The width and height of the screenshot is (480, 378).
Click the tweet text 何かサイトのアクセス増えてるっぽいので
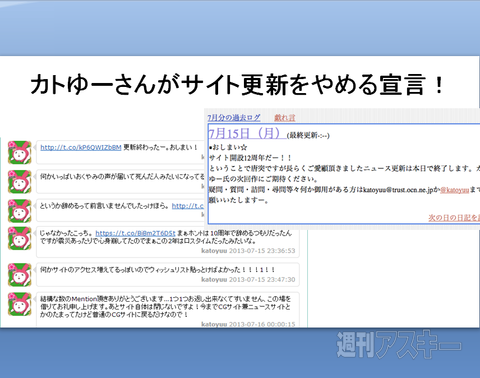point(157,269)
